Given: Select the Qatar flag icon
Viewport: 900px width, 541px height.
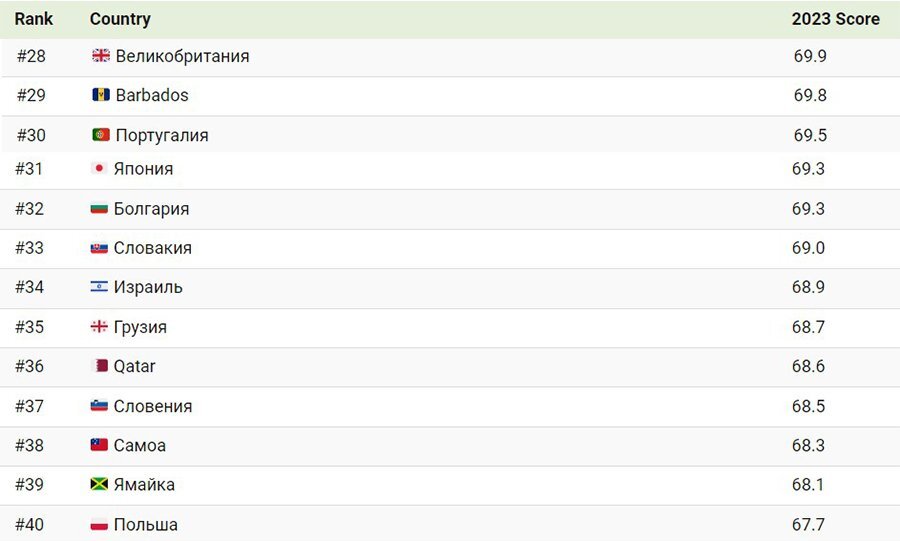Looking at the screenshot, I should tap(100, 365).
